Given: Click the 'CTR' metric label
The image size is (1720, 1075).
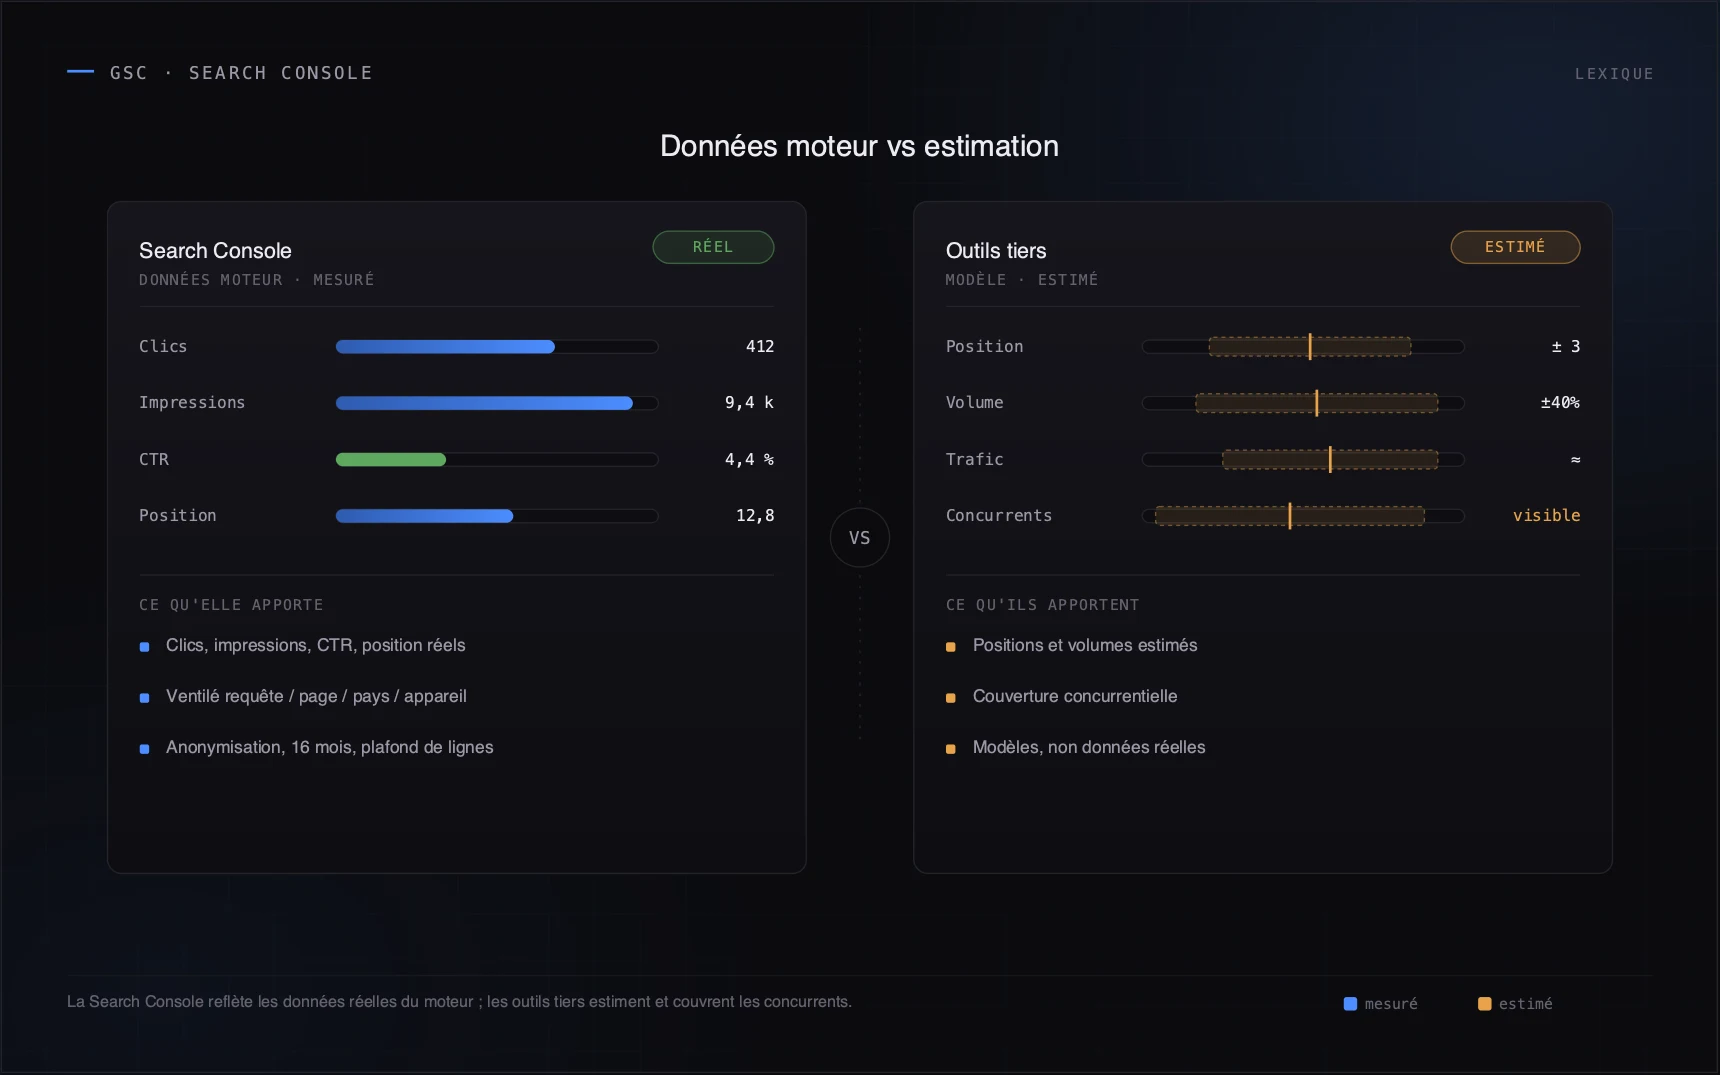Looking at the screenshot, I should (154, 460).
